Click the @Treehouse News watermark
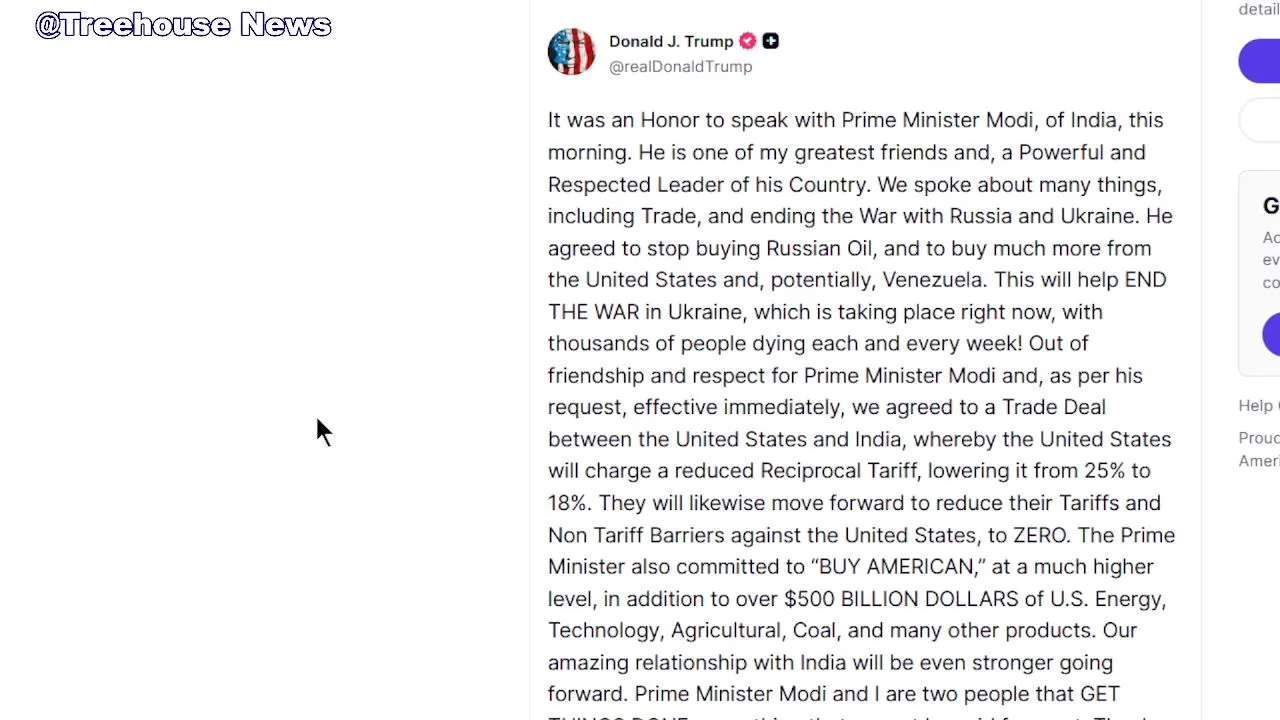Viewport: 1280px width, 720px height. point(183,25)
